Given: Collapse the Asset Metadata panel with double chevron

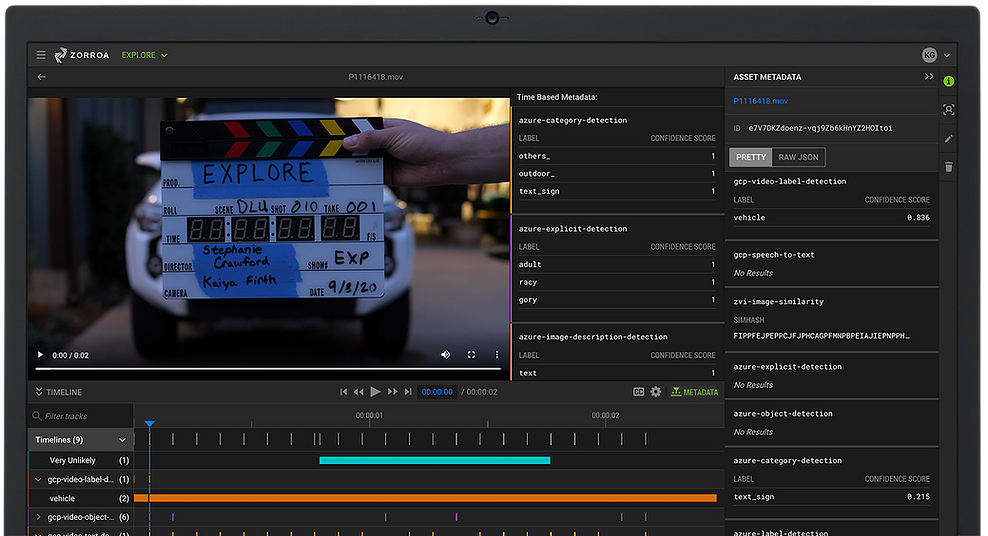Looking at the screenshot, I should (929, 77).
